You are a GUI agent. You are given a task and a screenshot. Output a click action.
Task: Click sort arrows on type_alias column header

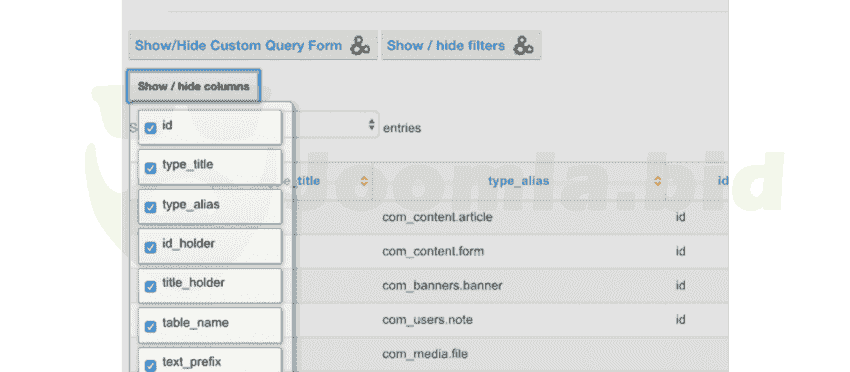coord(658,181)
